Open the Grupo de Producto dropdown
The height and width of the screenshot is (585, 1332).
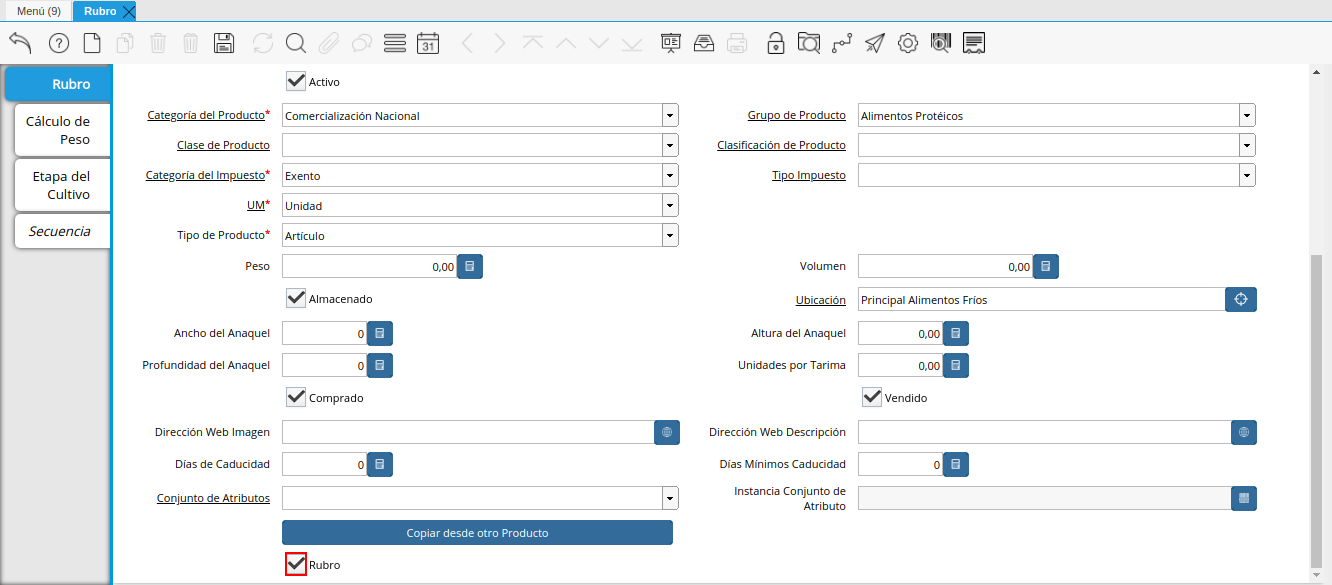coord(1246,116)
